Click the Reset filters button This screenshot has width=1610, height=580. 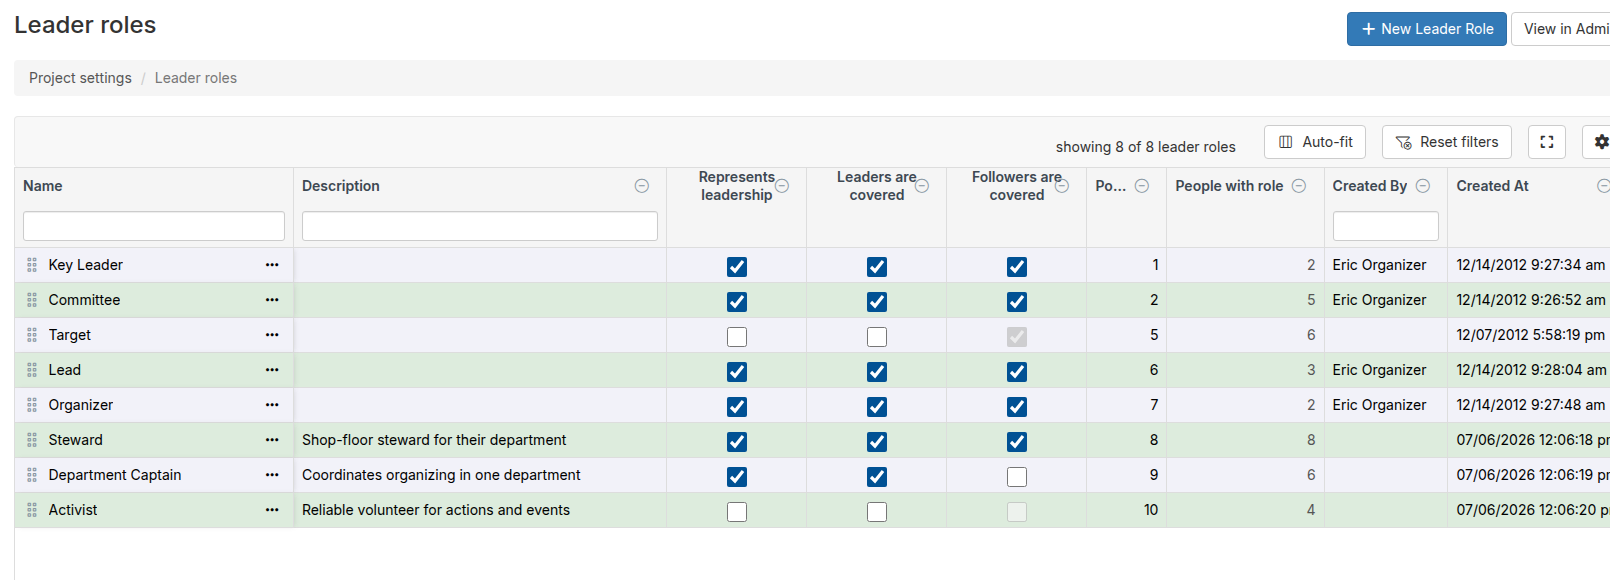(1447, 142)
